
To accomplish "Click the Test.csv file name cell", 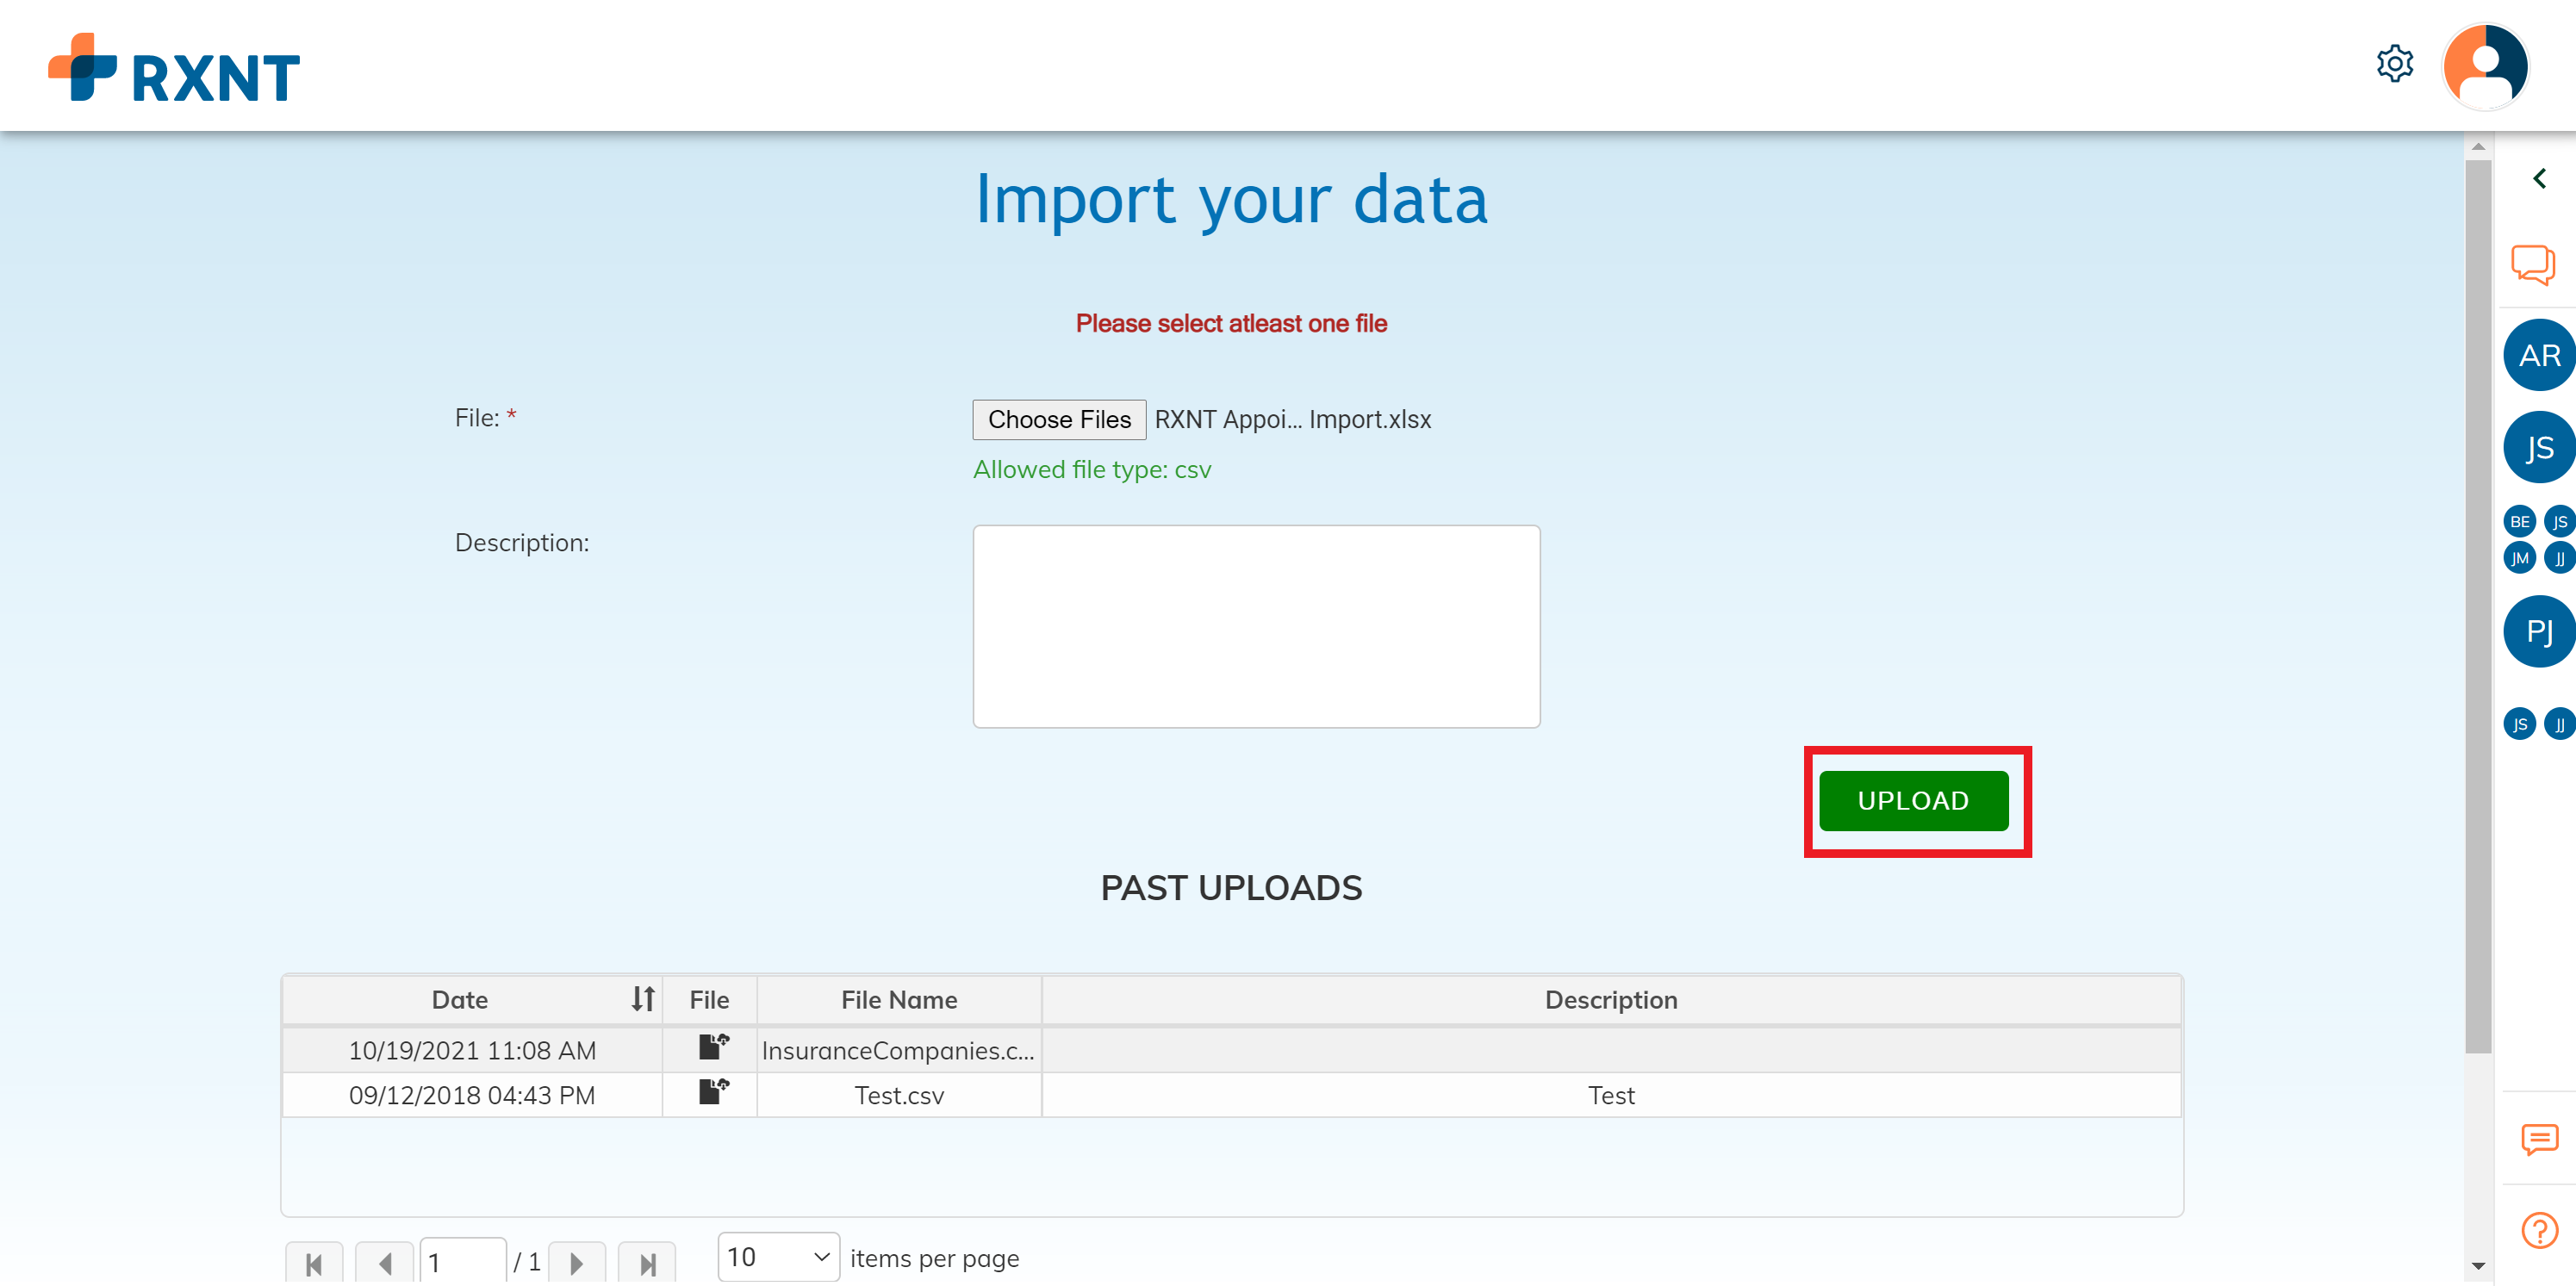I will click(899, 1095).
